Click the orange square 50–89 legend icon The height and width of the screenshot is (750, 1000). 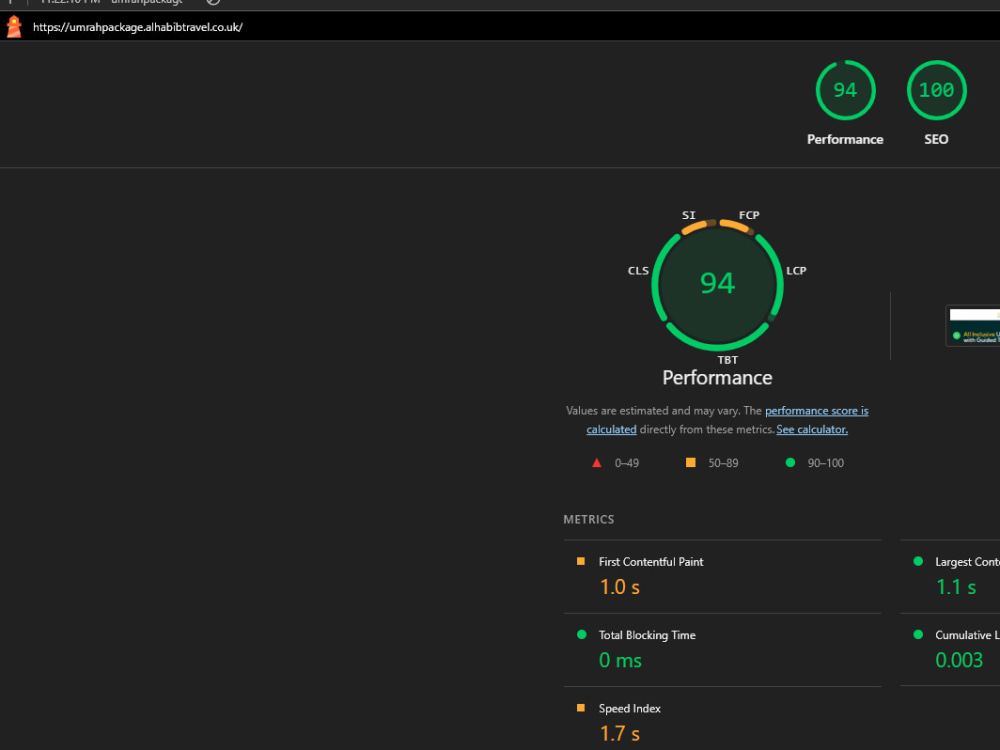(x=690, y=462)
